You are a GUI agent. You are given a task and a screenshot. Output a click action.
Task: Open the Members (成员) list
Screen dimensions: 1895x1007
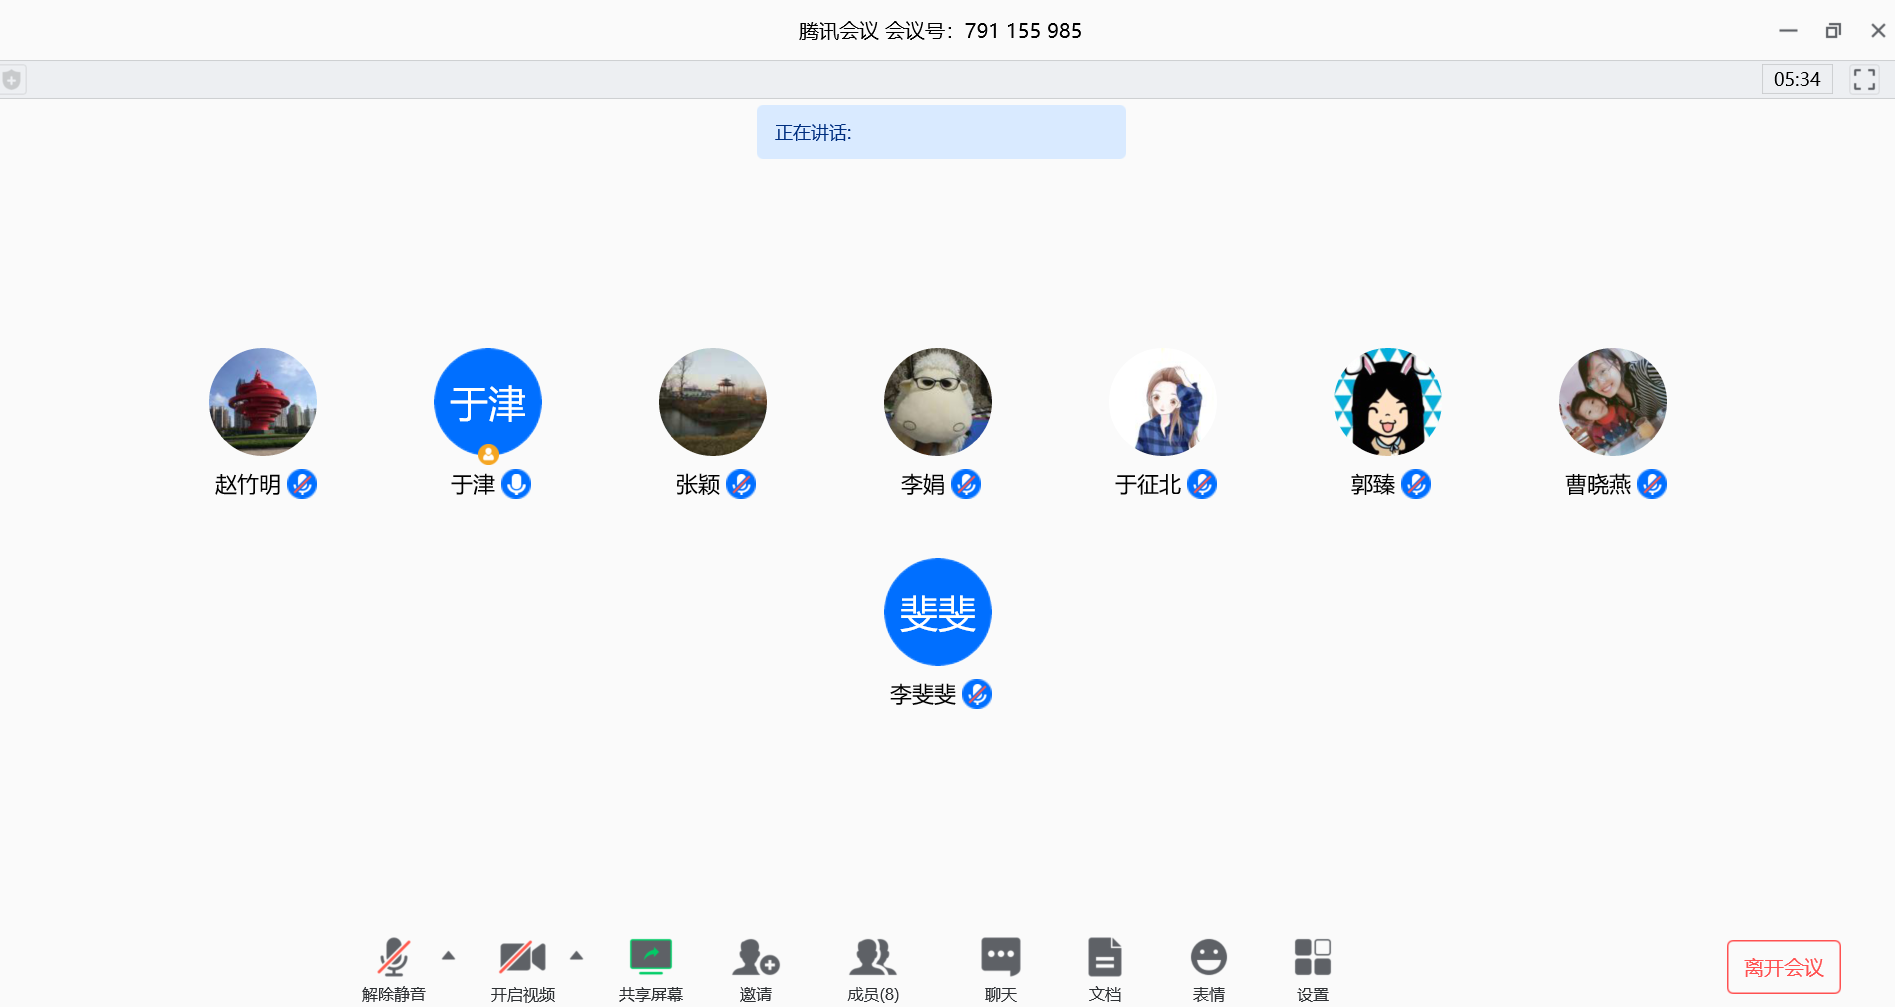(872, 958)
